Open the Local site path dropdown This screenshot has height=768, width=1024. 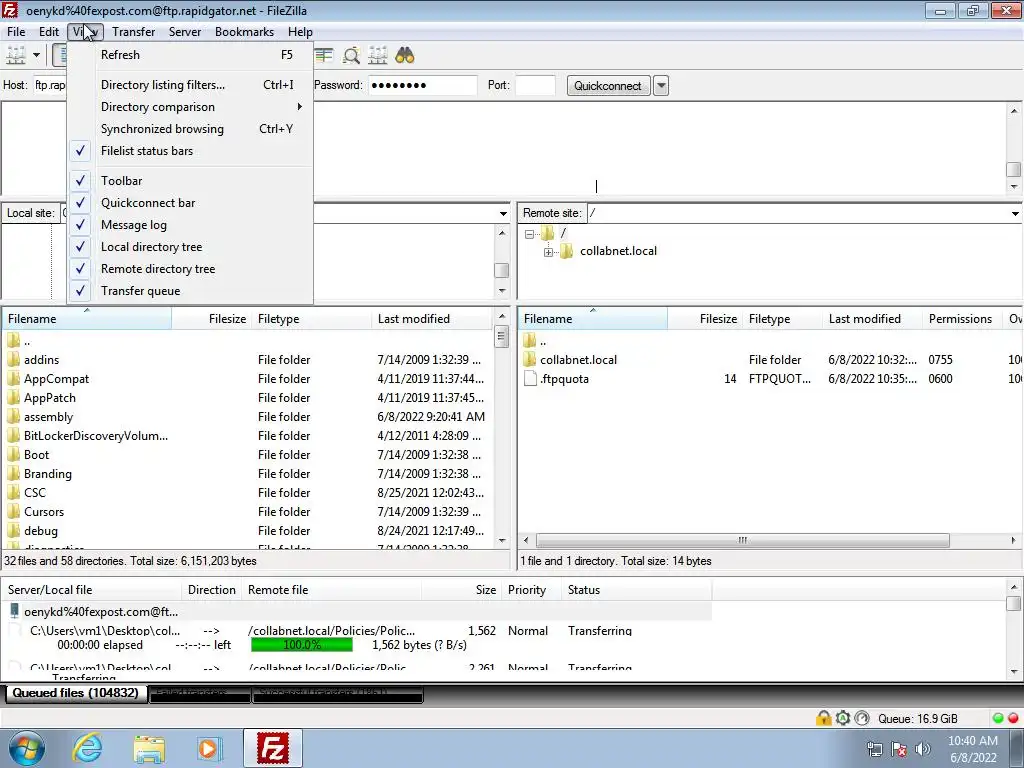click(503, 214)
